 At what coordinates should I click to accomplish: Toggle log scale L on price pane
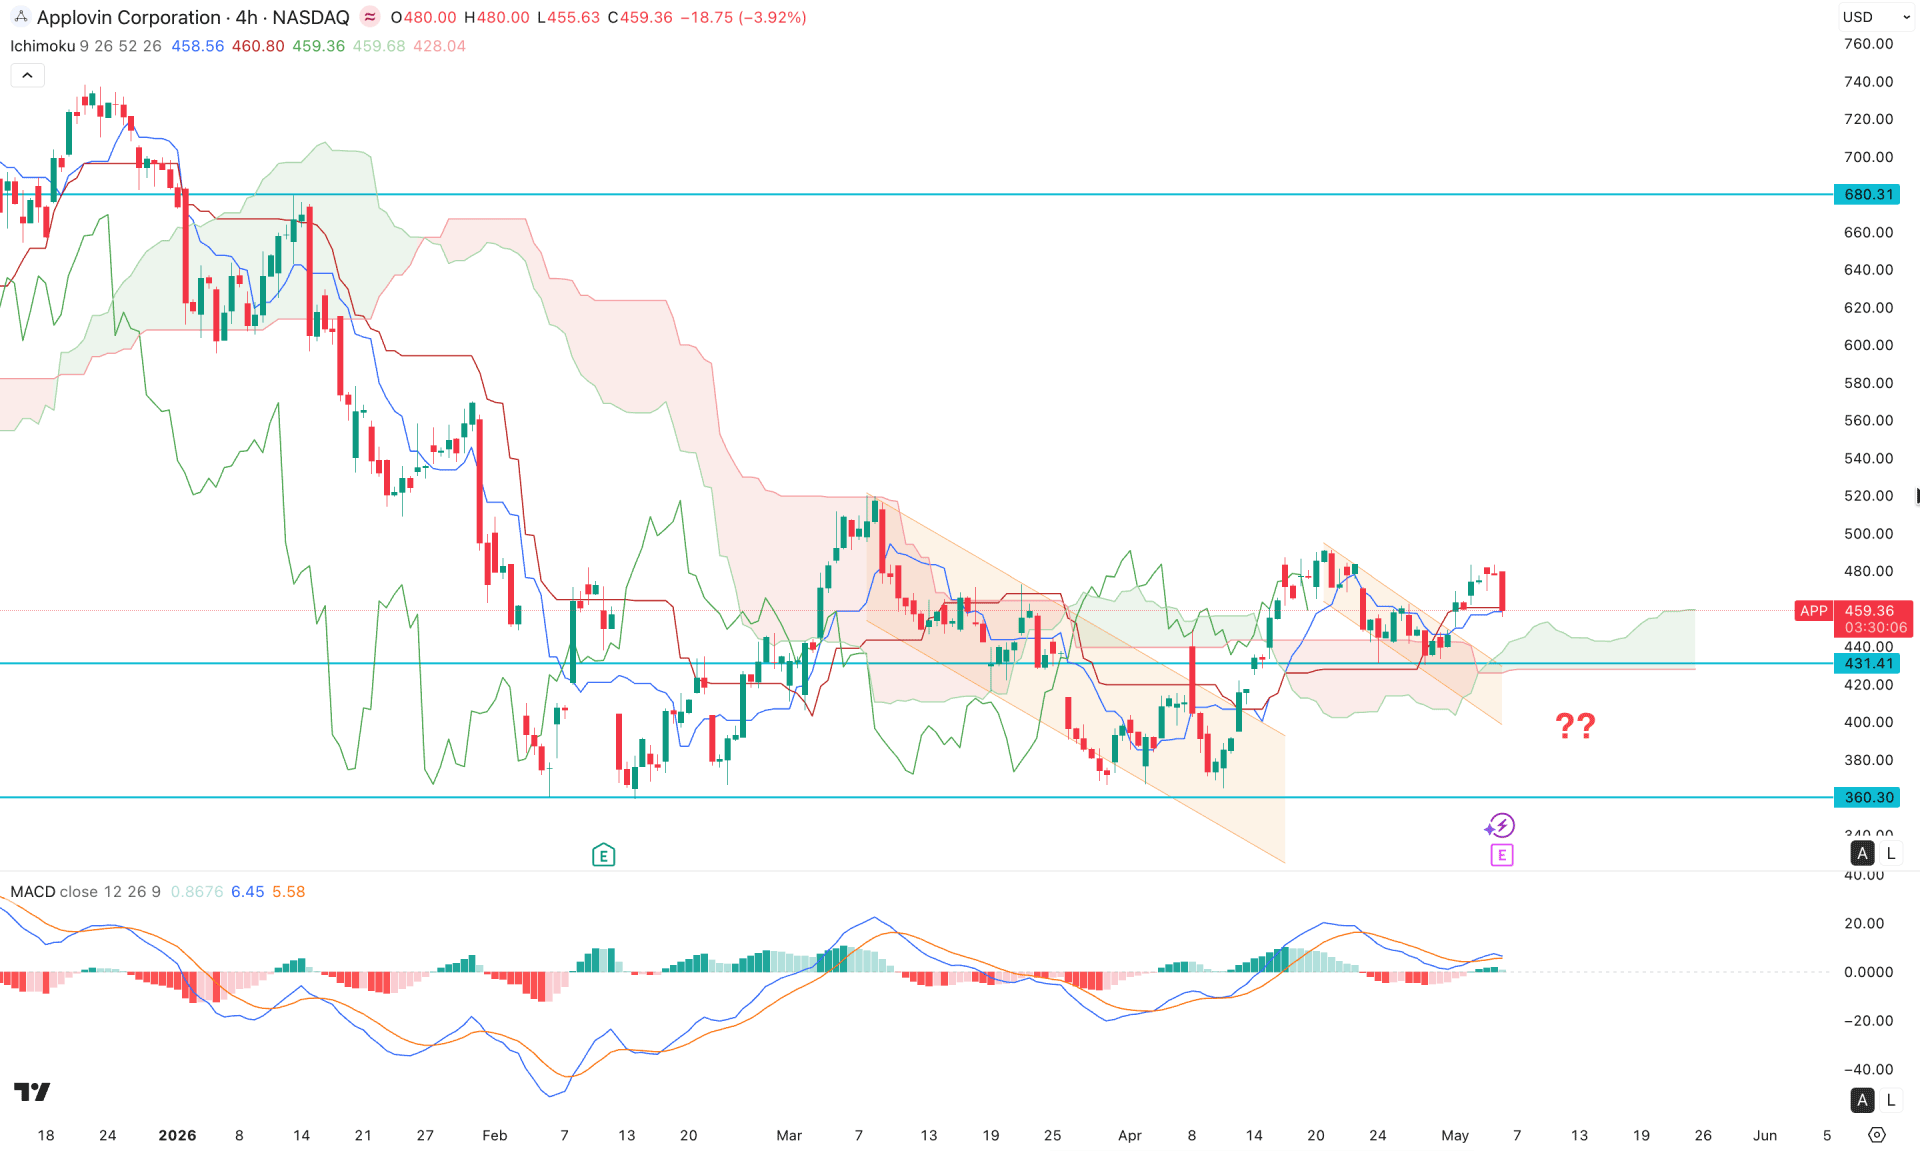1891,853
